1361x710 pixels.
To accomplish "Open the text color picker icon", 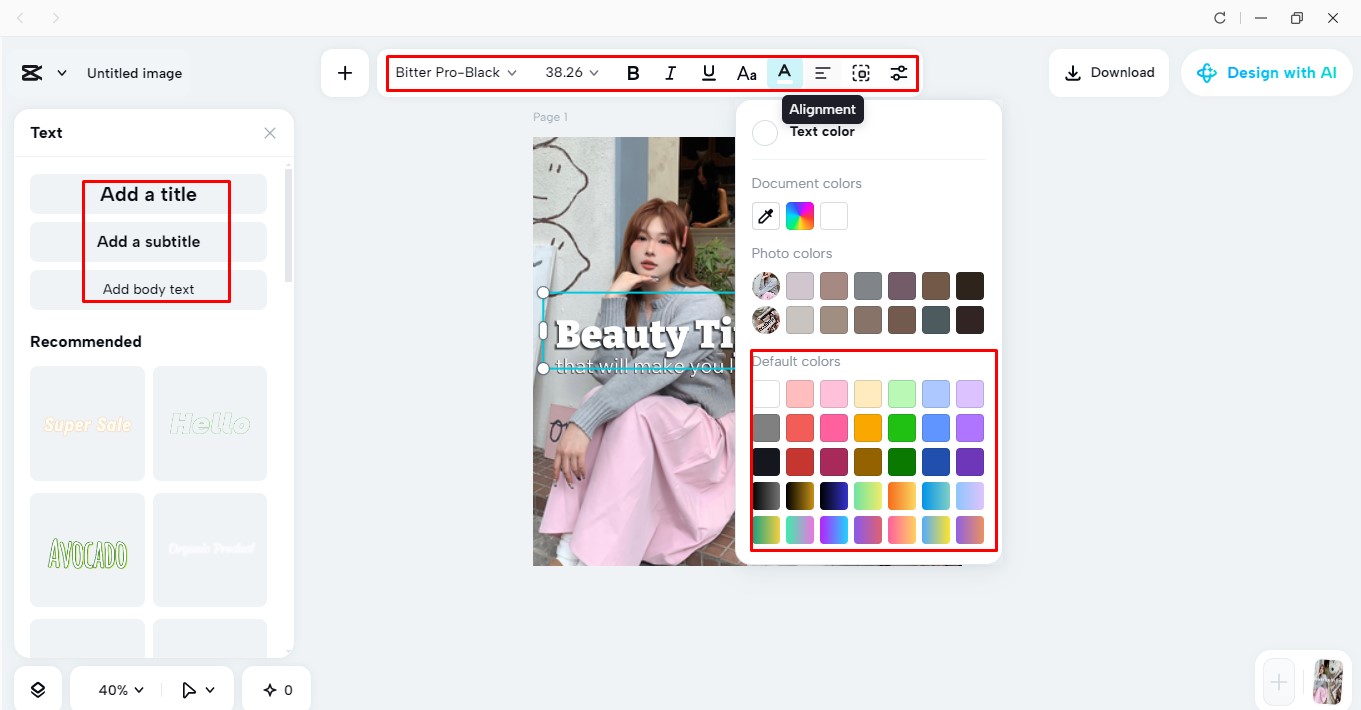I will (784, 72).
